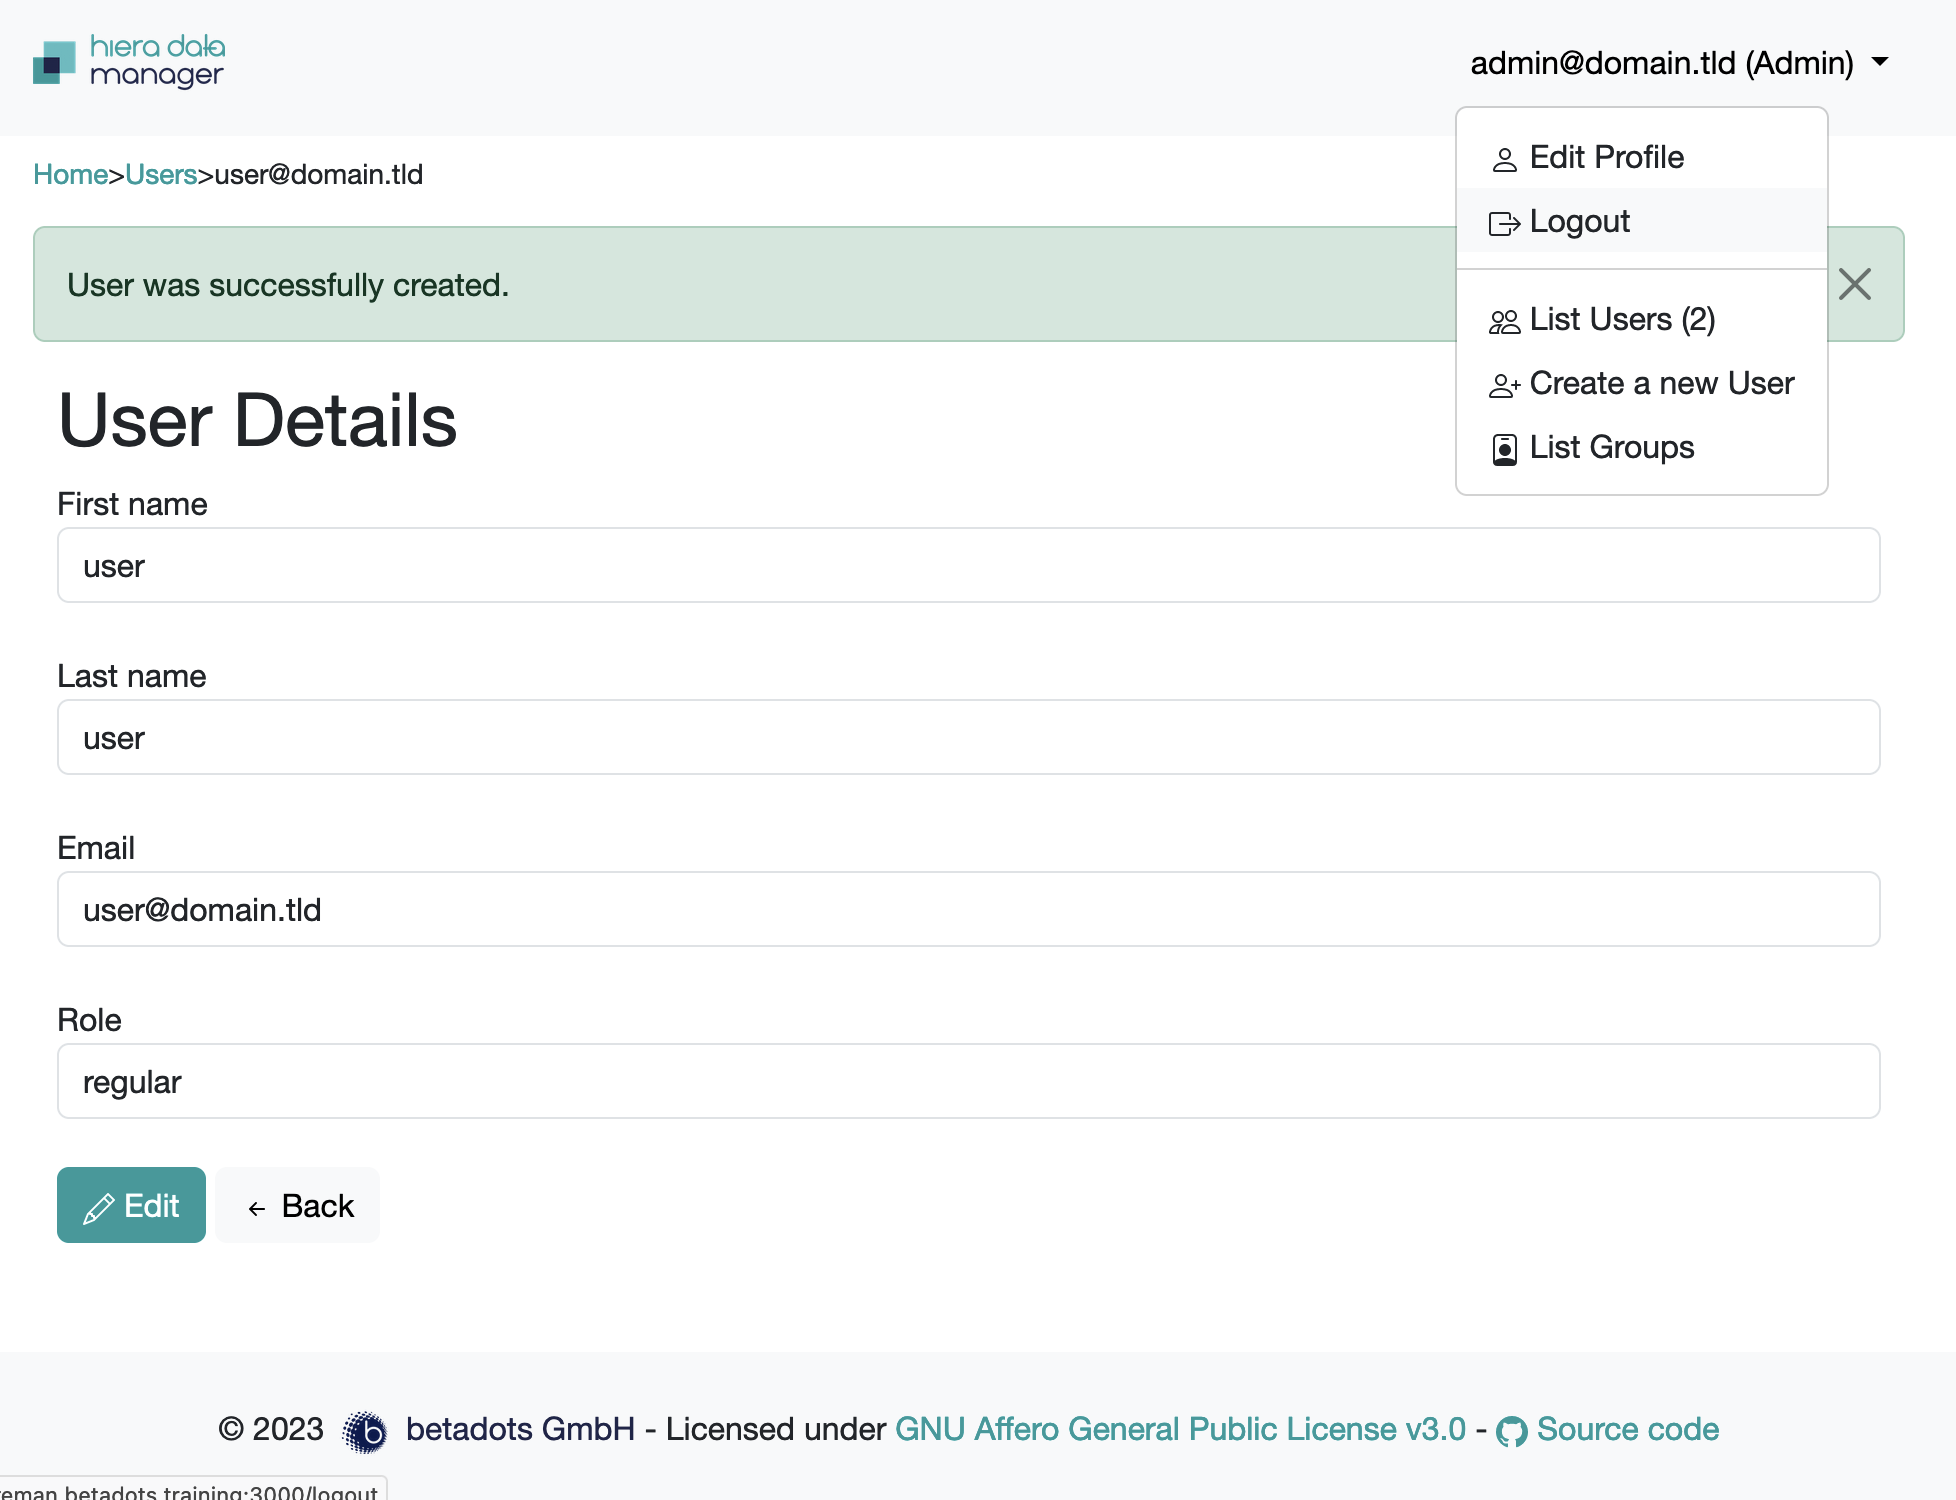Dismiss the success alert with the X
Viewport: 1956px width, 1500px height.
coord(1854,284)
